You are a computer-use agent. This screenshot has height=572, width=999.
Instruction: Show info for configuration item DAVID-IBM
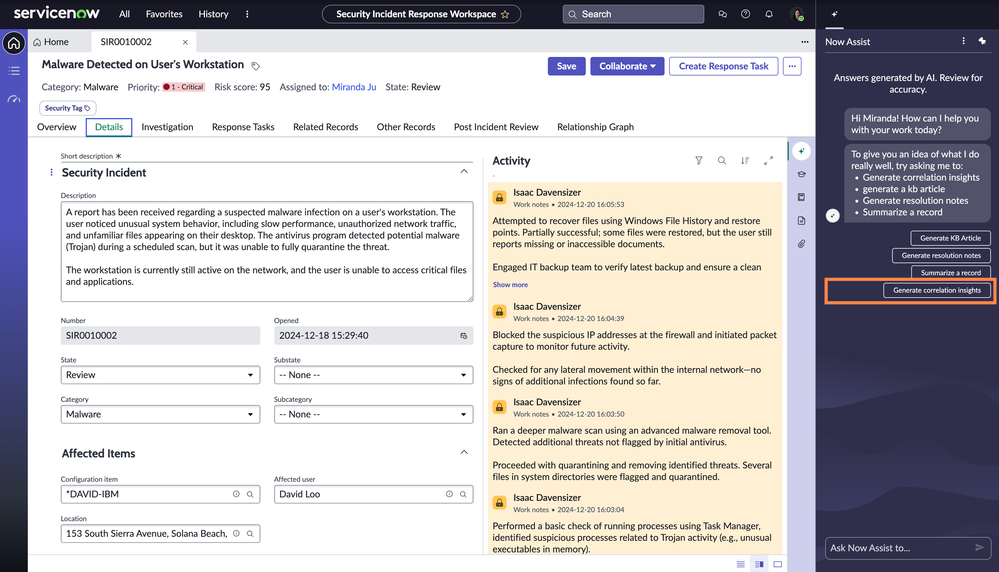[x=236, y=494]
